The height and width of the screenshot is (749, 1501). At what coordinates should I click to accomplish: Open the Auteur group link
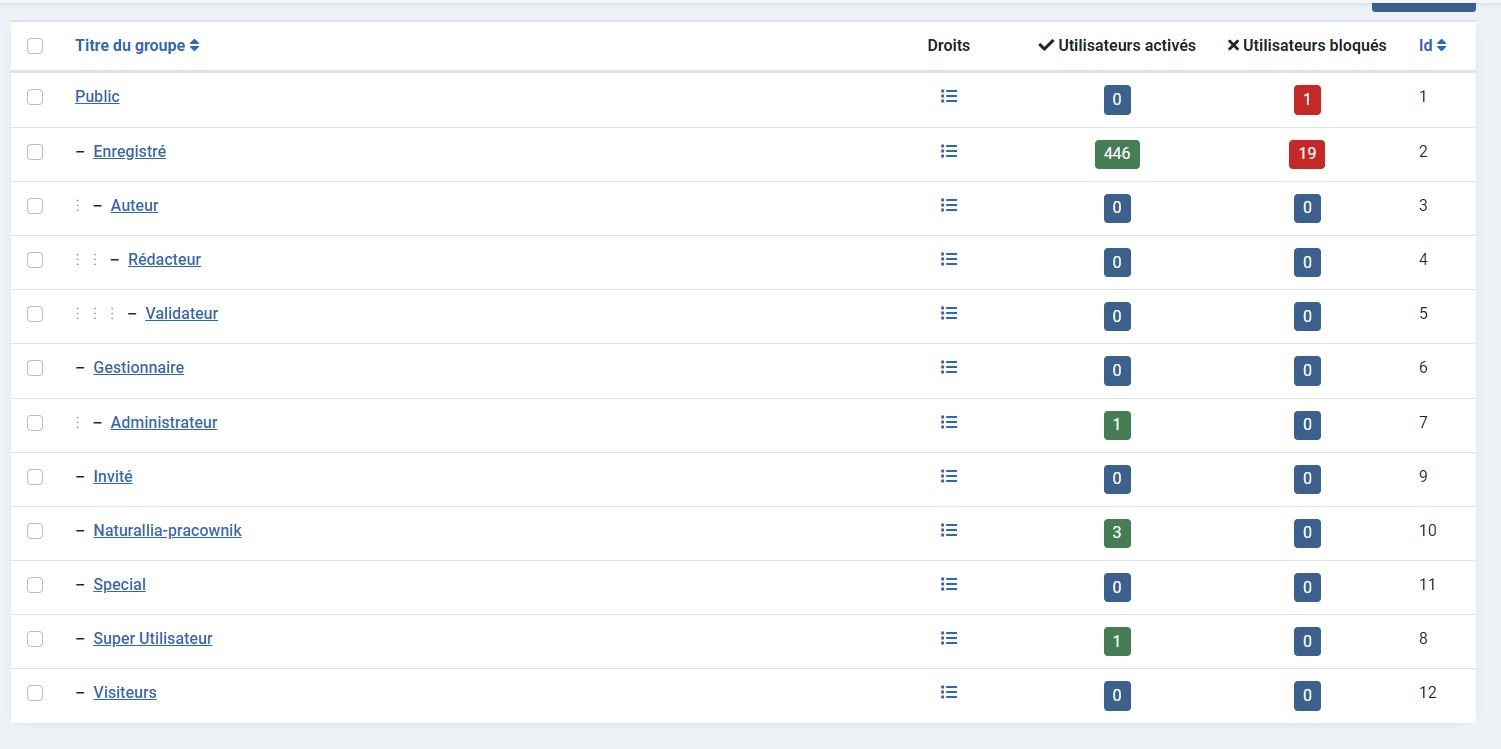(x=134, y=205)
